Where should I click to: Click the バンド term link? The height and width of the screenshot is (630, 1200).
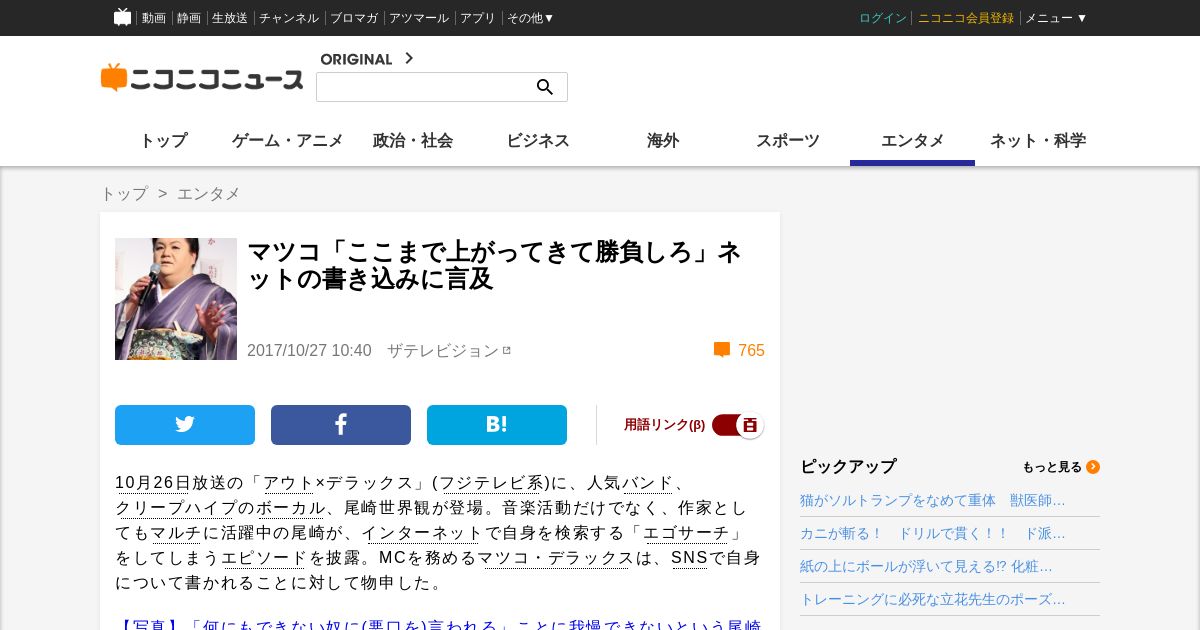648,483
